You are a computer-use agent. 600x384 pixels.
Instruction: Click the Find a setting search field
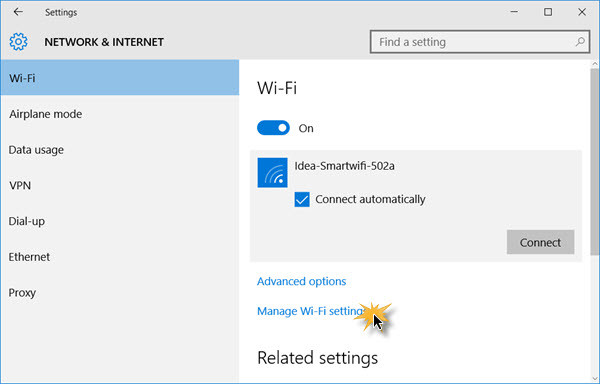pyautogui.click(x=480, y=42)
